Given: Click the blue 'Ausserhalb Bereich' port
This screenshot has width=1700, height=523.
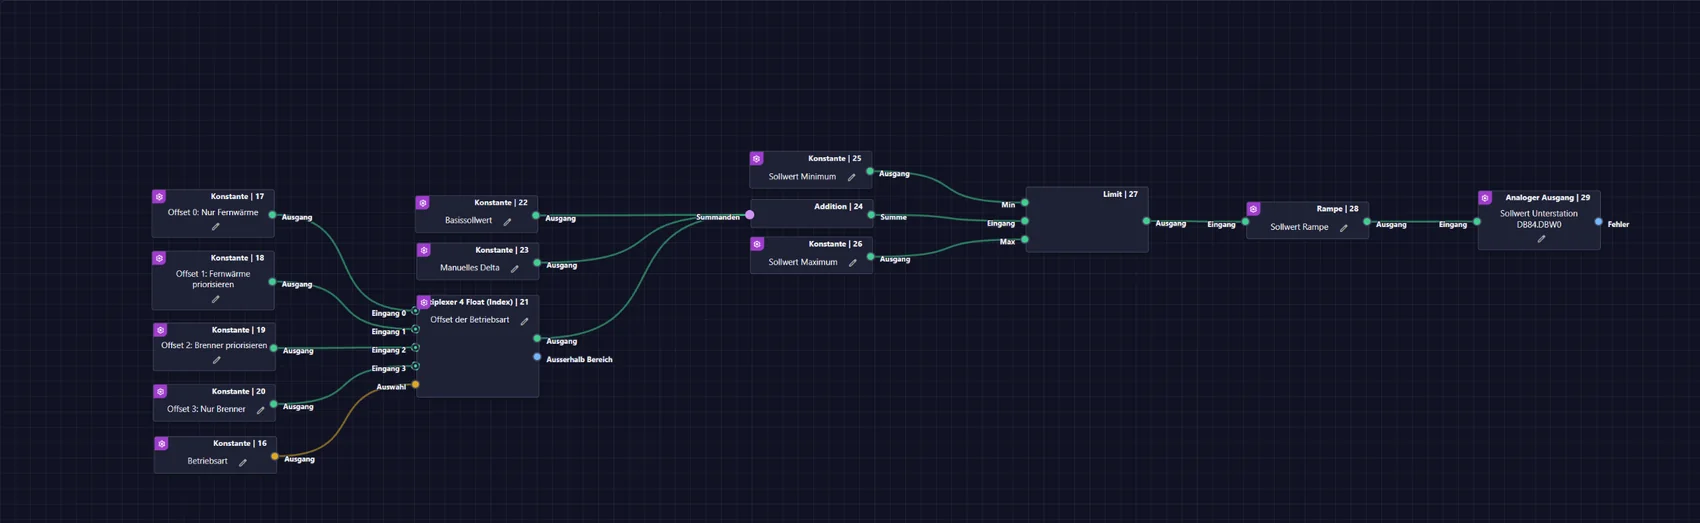Looking at the screenshot, I should 537,357.
